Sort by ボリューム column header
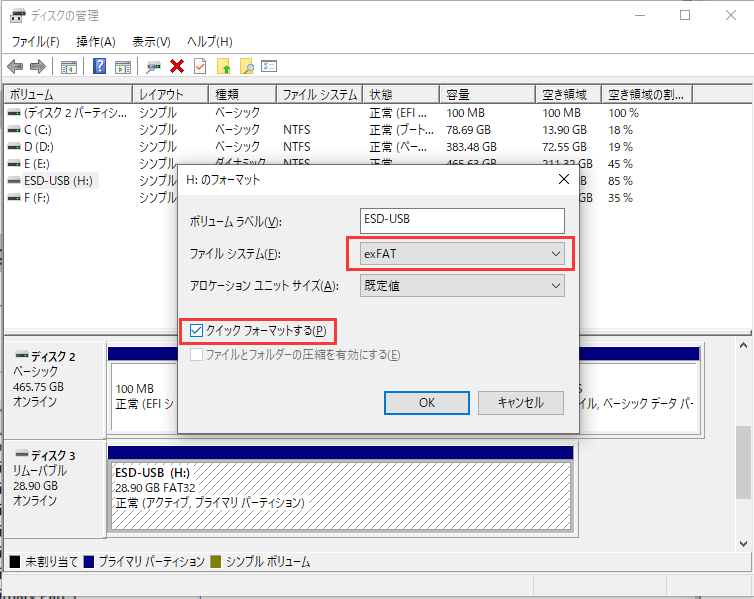 coord(68,94)
